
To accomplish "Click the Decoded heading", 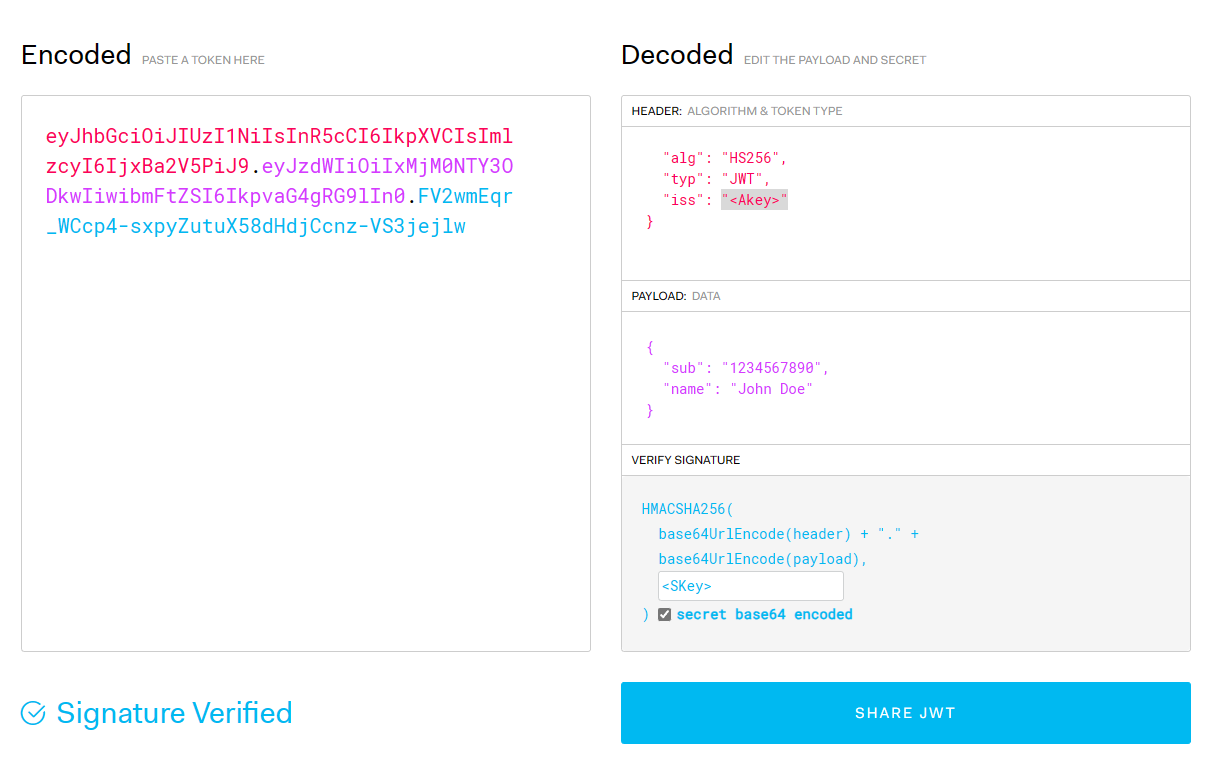I will point(677,55).
